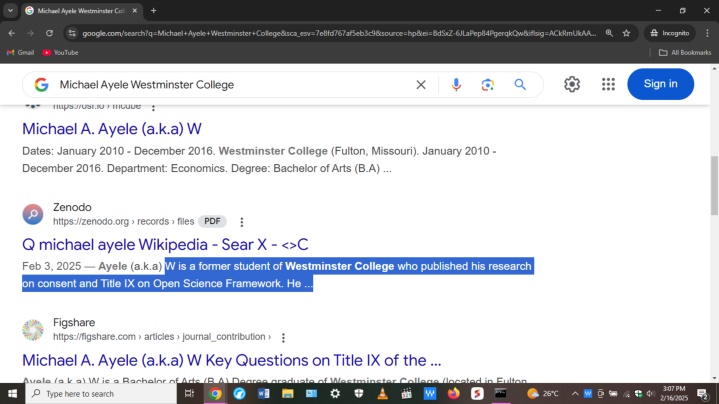Viewport: 719px width, 404px height.
Task: Show hidden system tray icons
Action: 575,393
